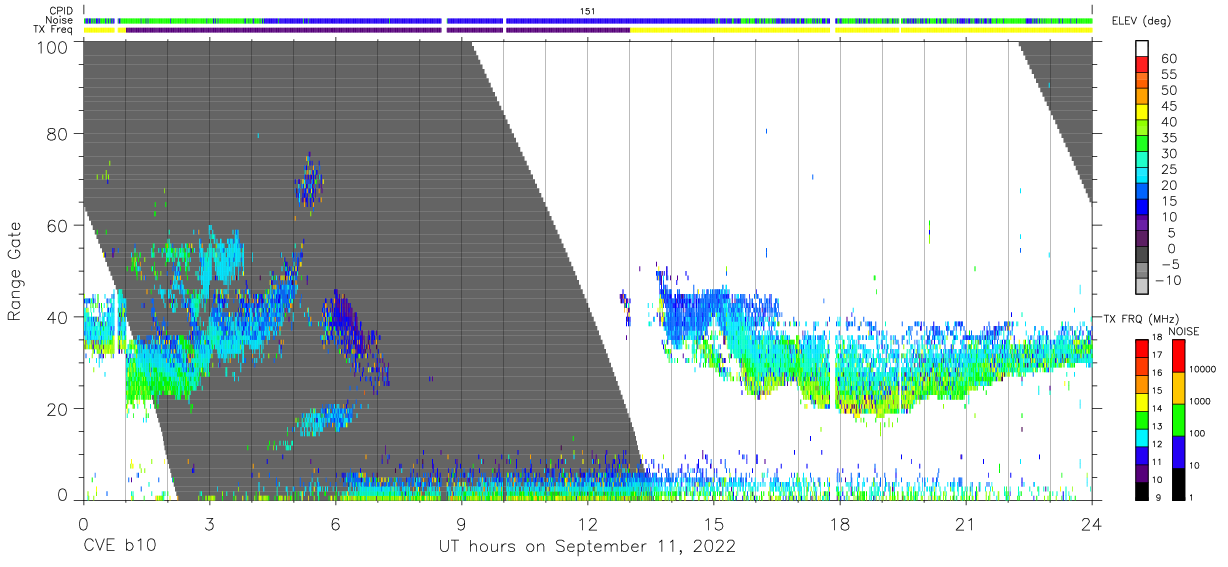Click the 'CVE b10' radar beam label

[x=119, y=547]
